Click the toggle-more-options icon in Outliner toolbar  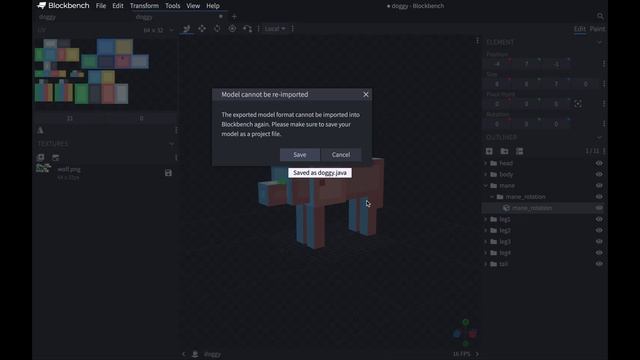click(x=519, y=151)
